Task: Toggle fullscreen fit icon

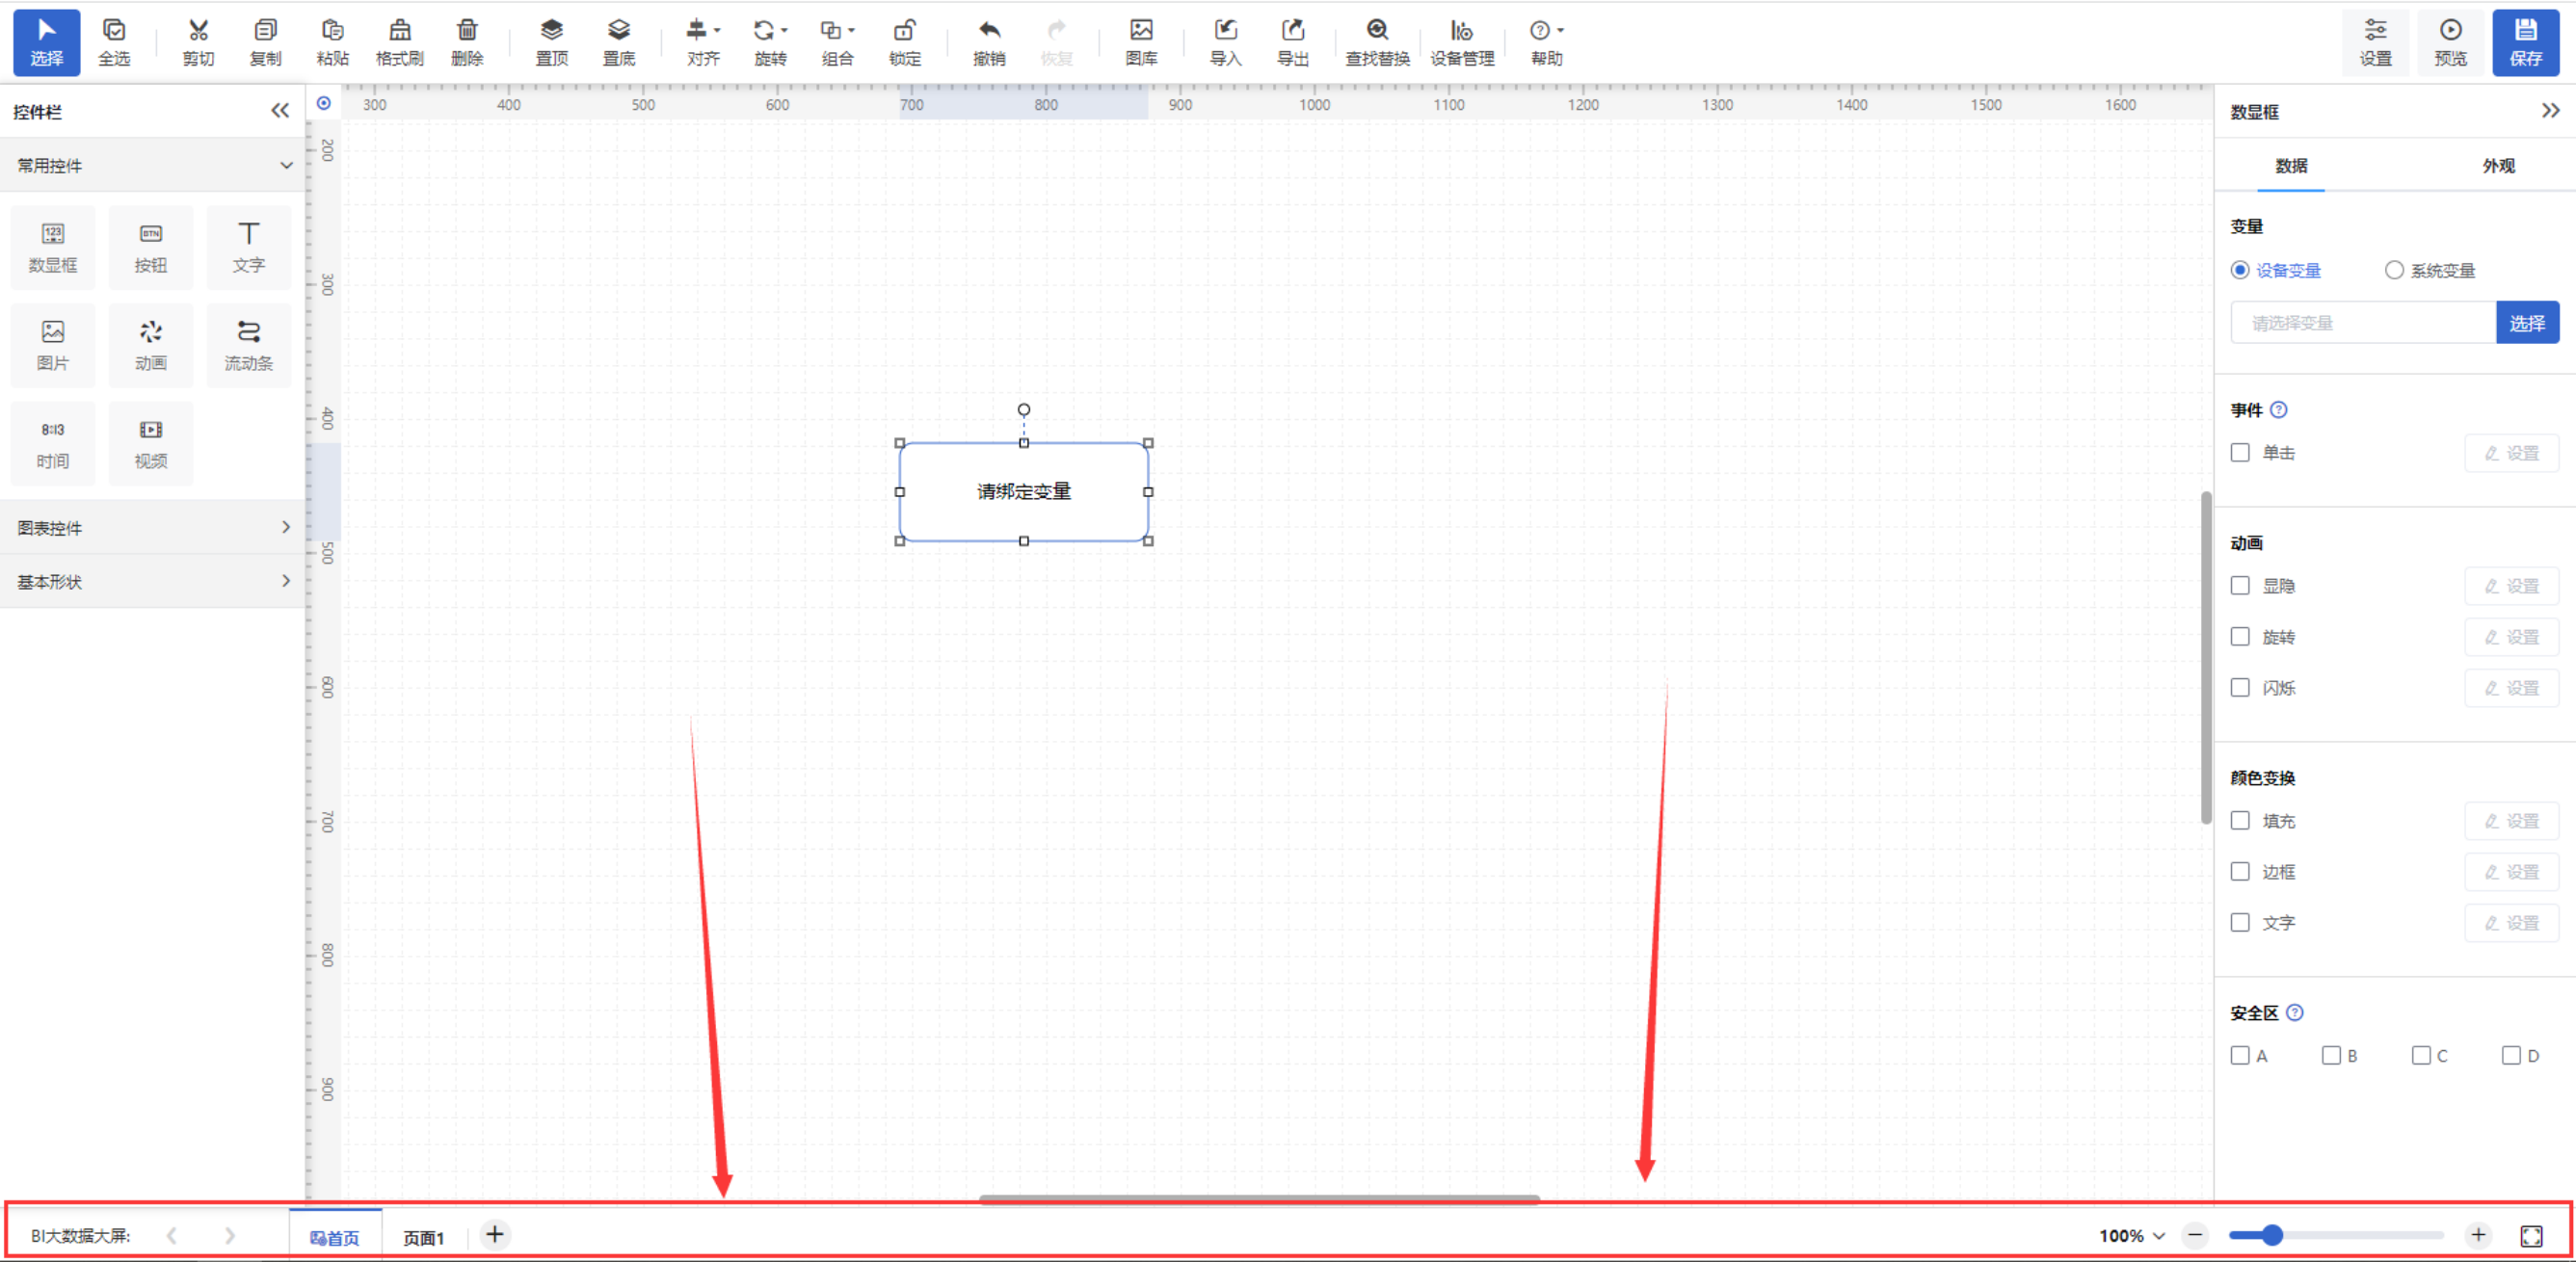Action: click(2531, 1236)
